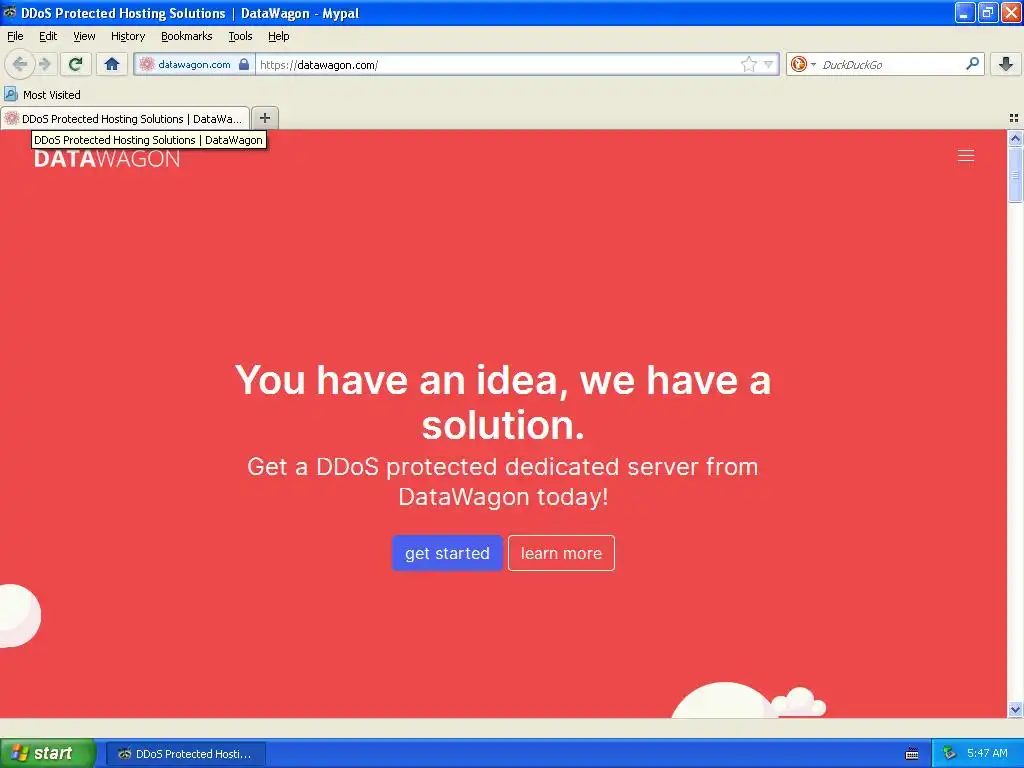Open the Edit menu

click(x=48, y=36)
